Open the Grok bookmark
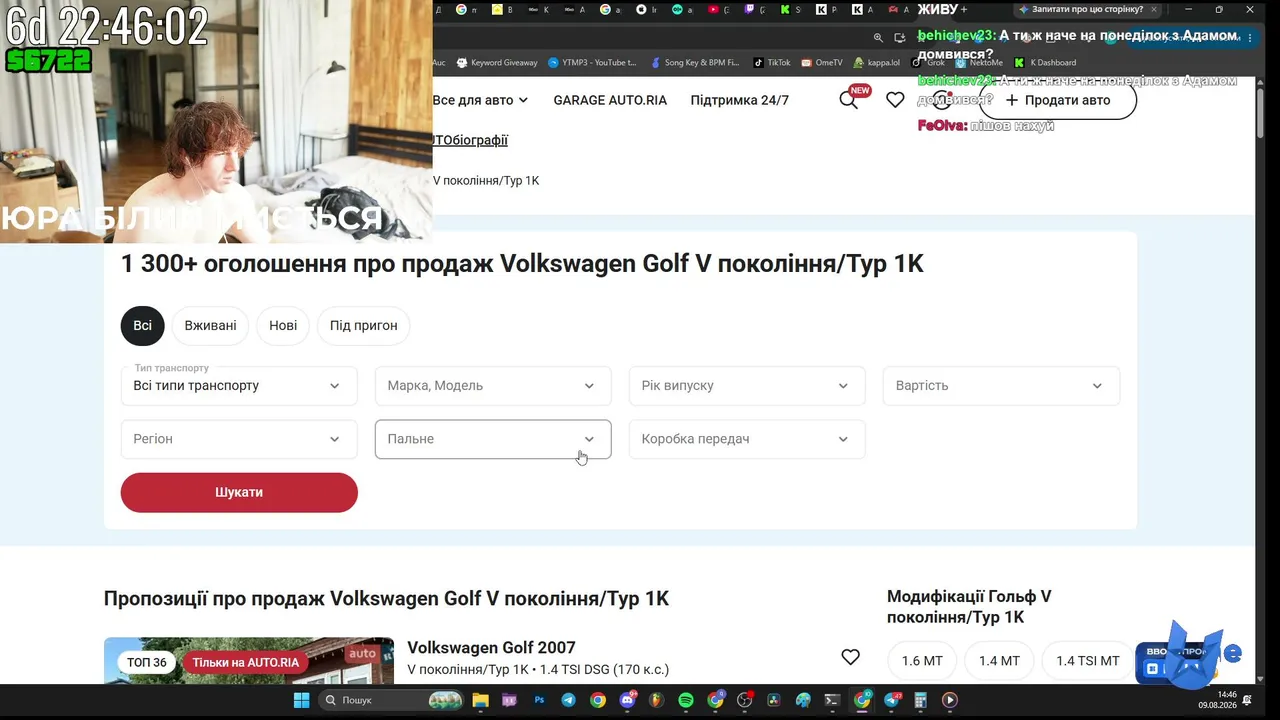 (928, 62)
